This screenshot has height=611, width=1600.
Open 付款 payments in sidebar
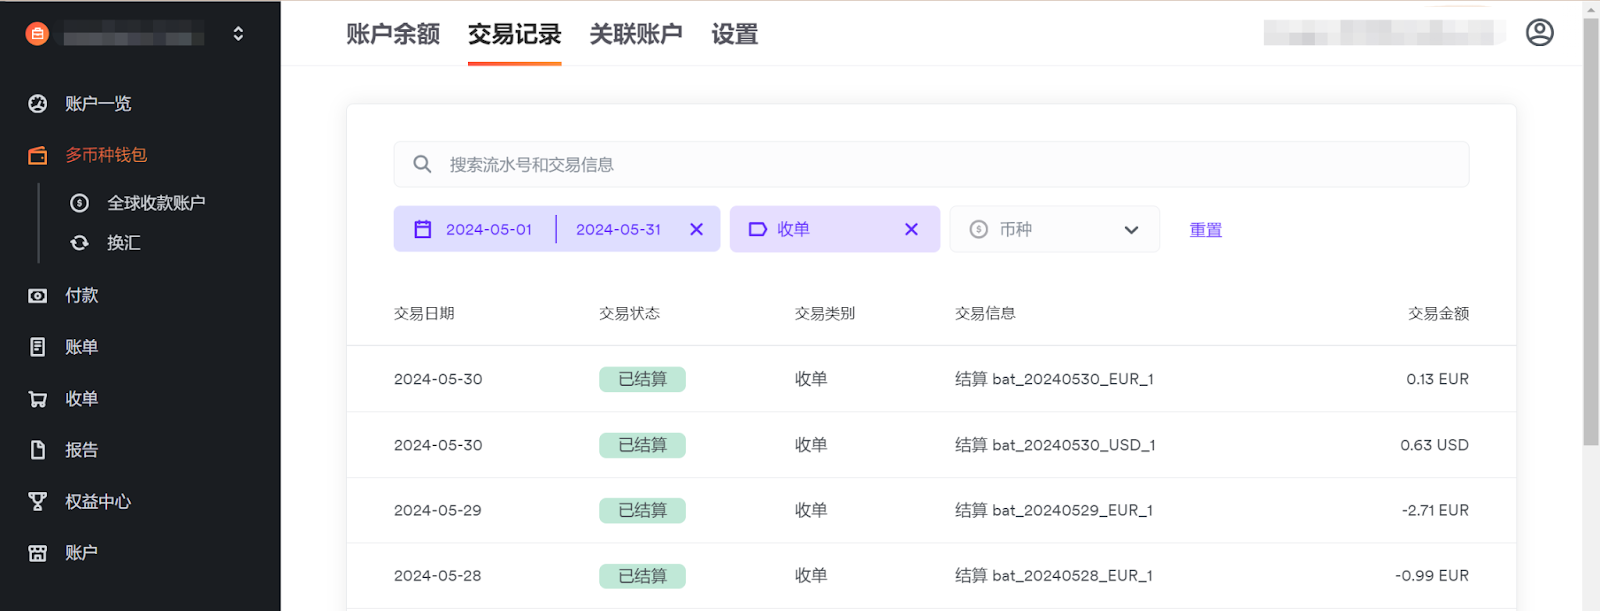tap(81, 296)
